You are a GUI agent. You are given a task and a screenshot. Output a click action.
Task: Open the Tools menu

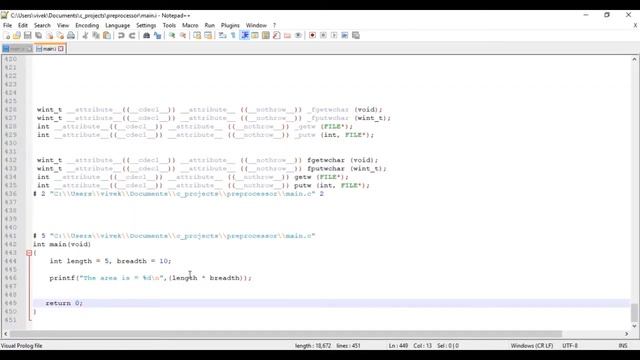(169, 25)
